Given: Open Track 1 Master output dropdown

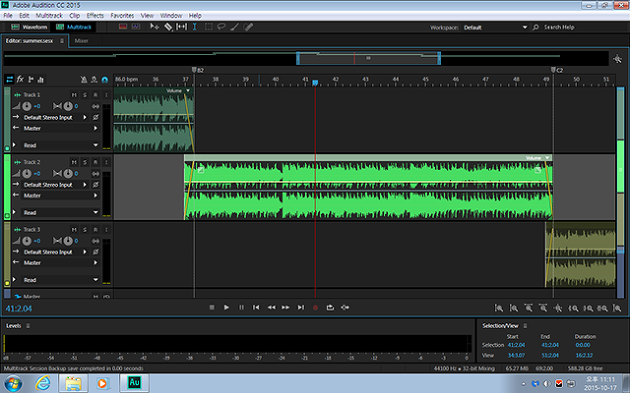Looking at the screenshot, I should tap(96, 128).
